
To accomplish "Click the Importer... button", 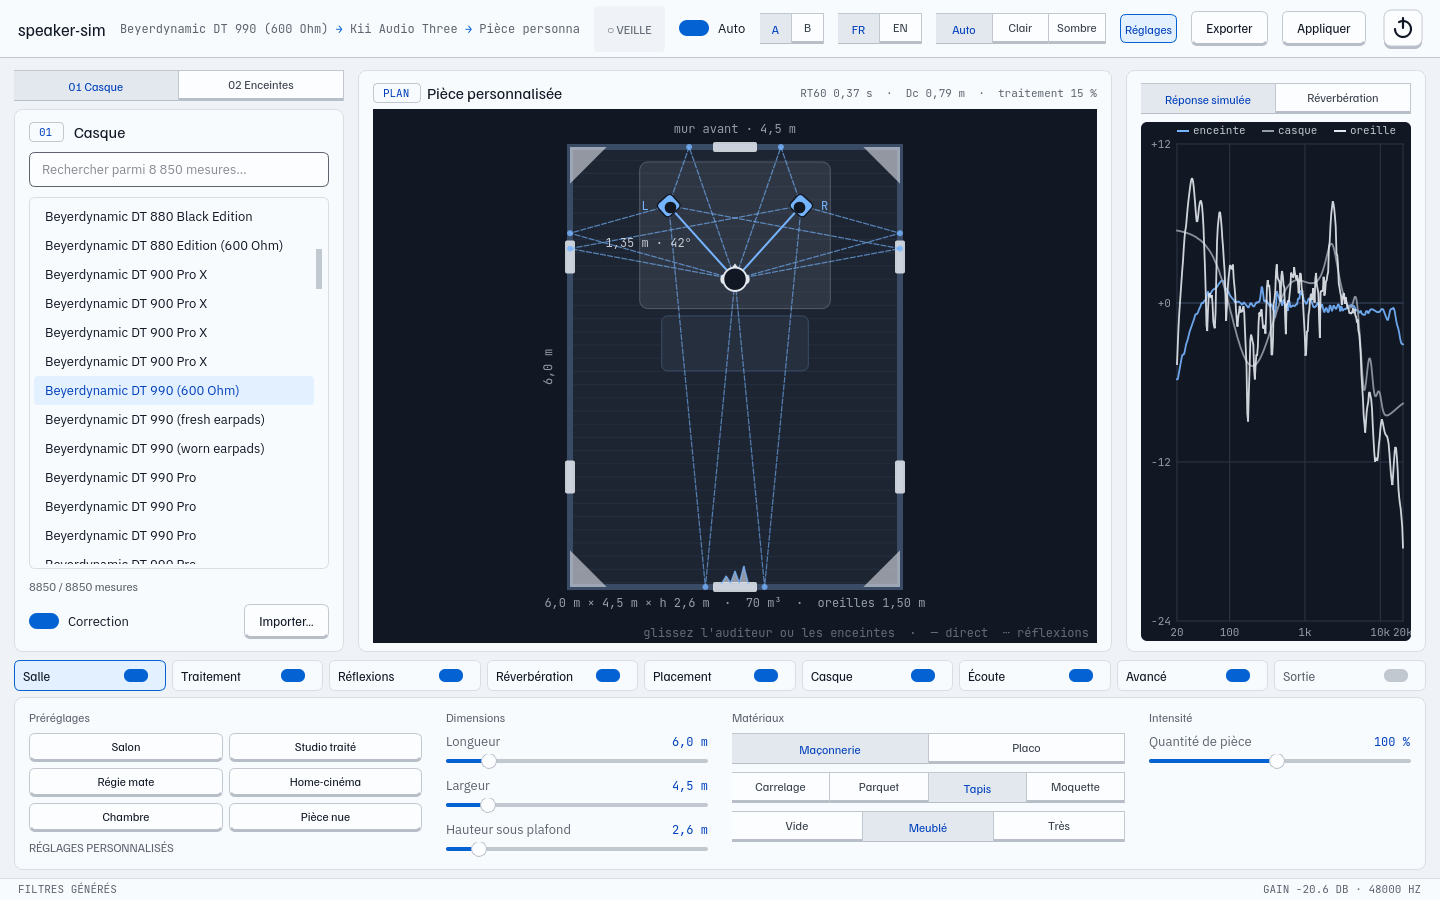I will coord(286,621).
